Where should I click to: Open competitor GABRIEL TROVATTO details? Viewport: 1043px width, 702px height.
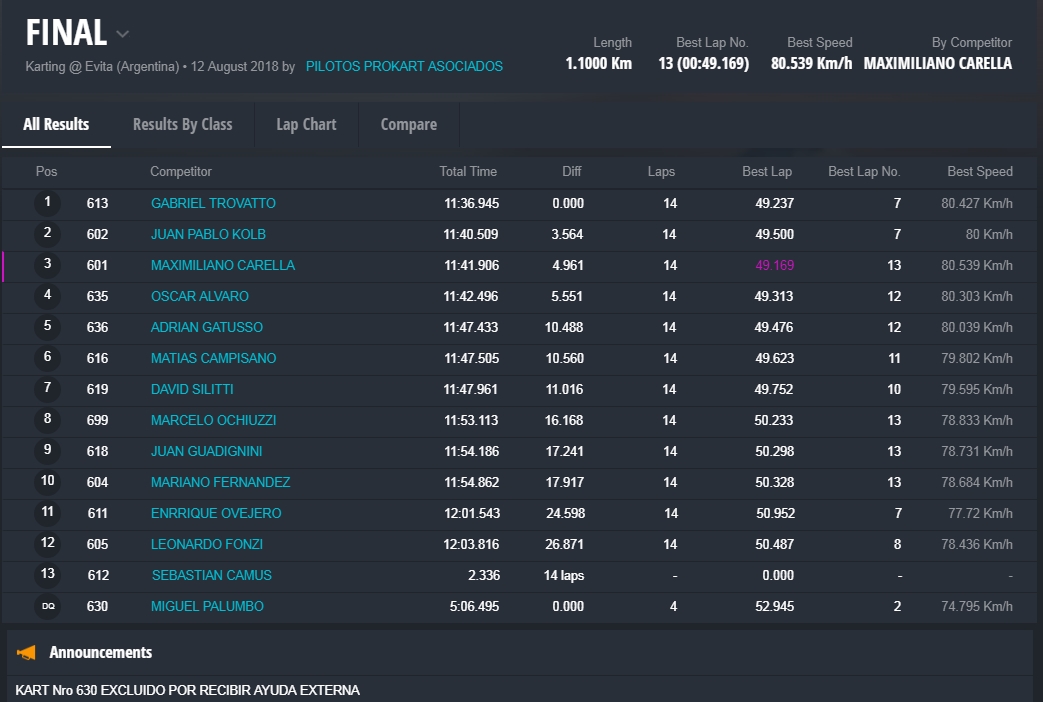[213, 203]
